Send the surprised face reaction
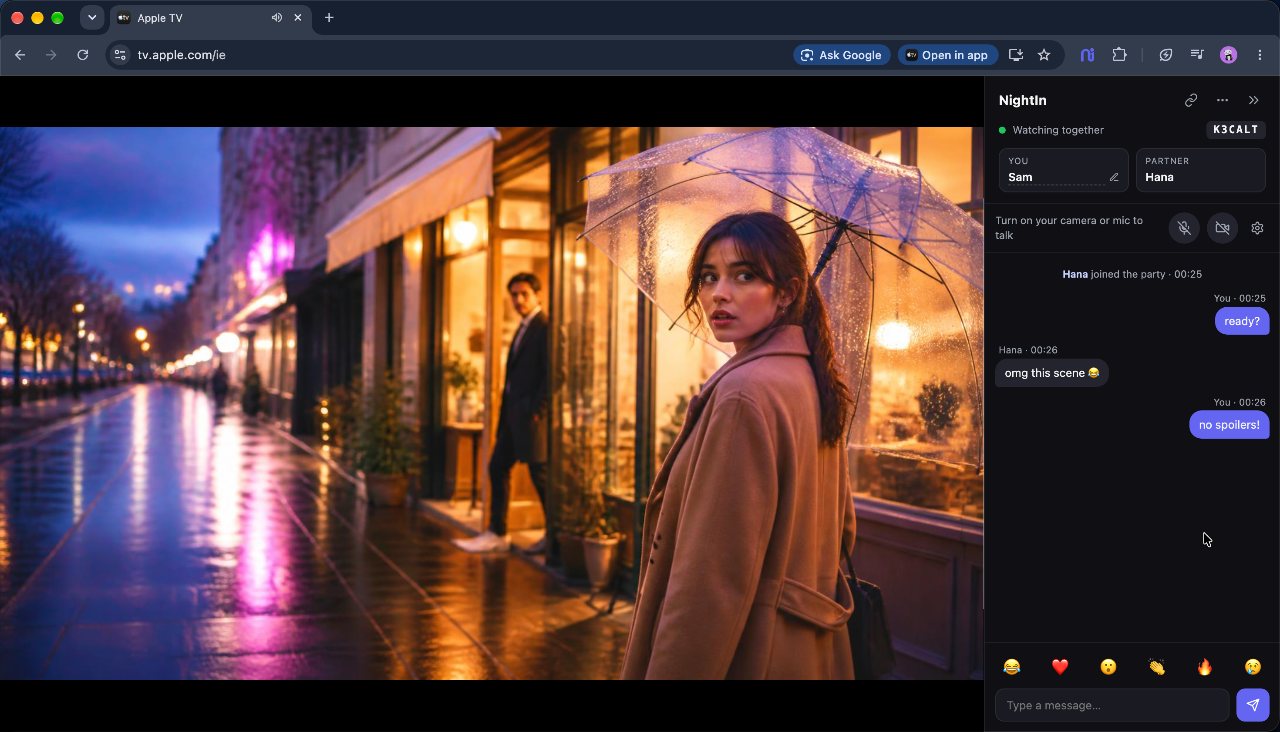Screen dimensions: 1280x732 tap(1108, 667)
